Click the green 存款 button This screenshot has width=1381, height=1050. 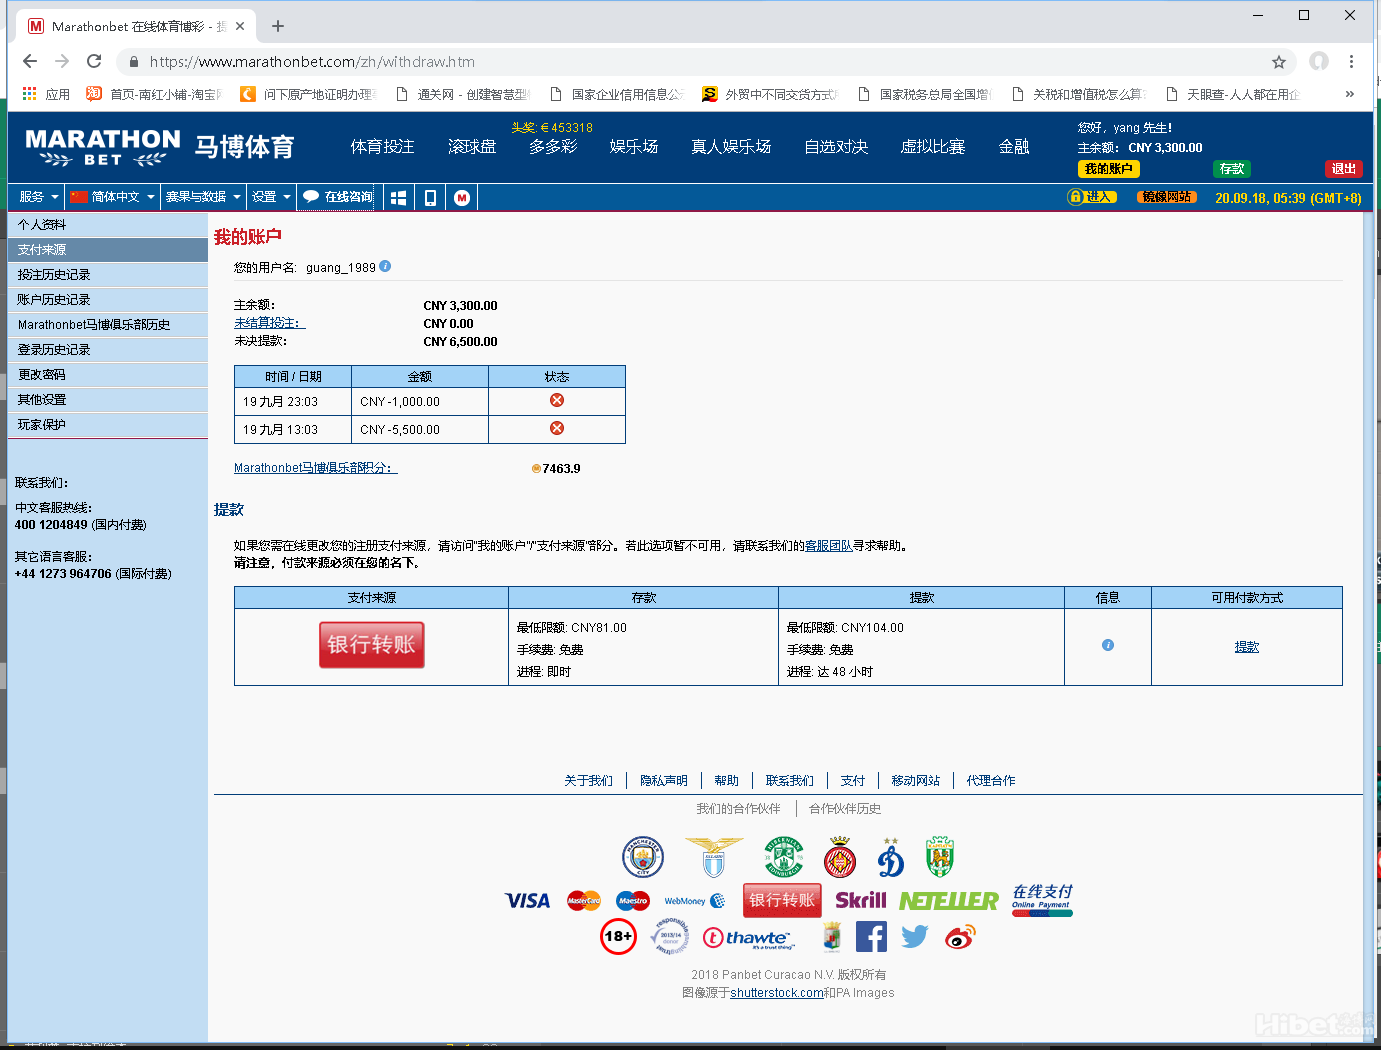coord(1231,169)
